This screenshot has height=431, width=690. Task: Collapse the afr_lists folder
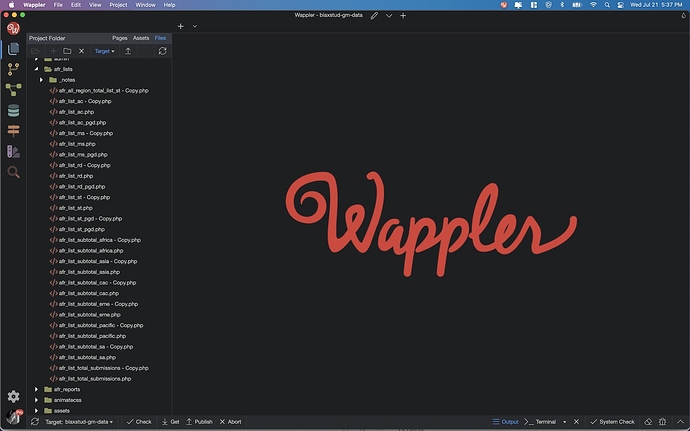click(x=37, y=69)
